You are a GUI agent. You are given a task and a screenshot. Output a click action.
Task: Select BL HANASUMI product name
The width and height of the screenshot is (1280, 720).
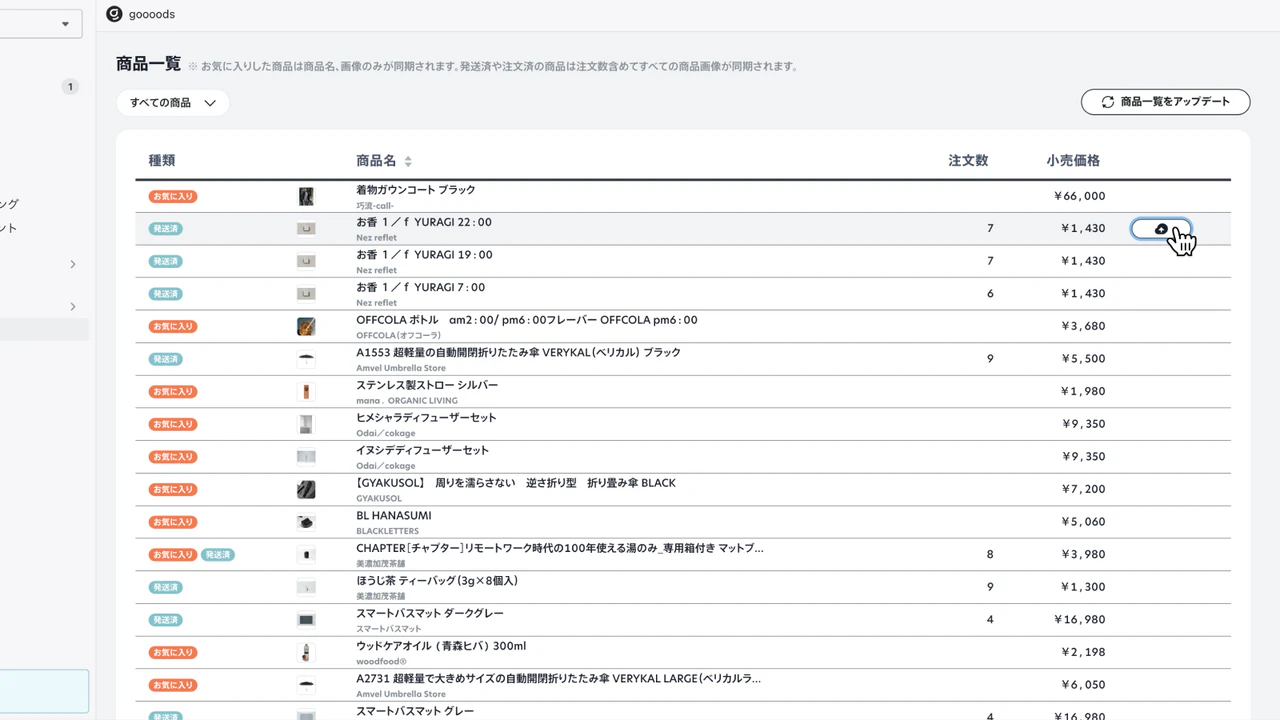394,516
